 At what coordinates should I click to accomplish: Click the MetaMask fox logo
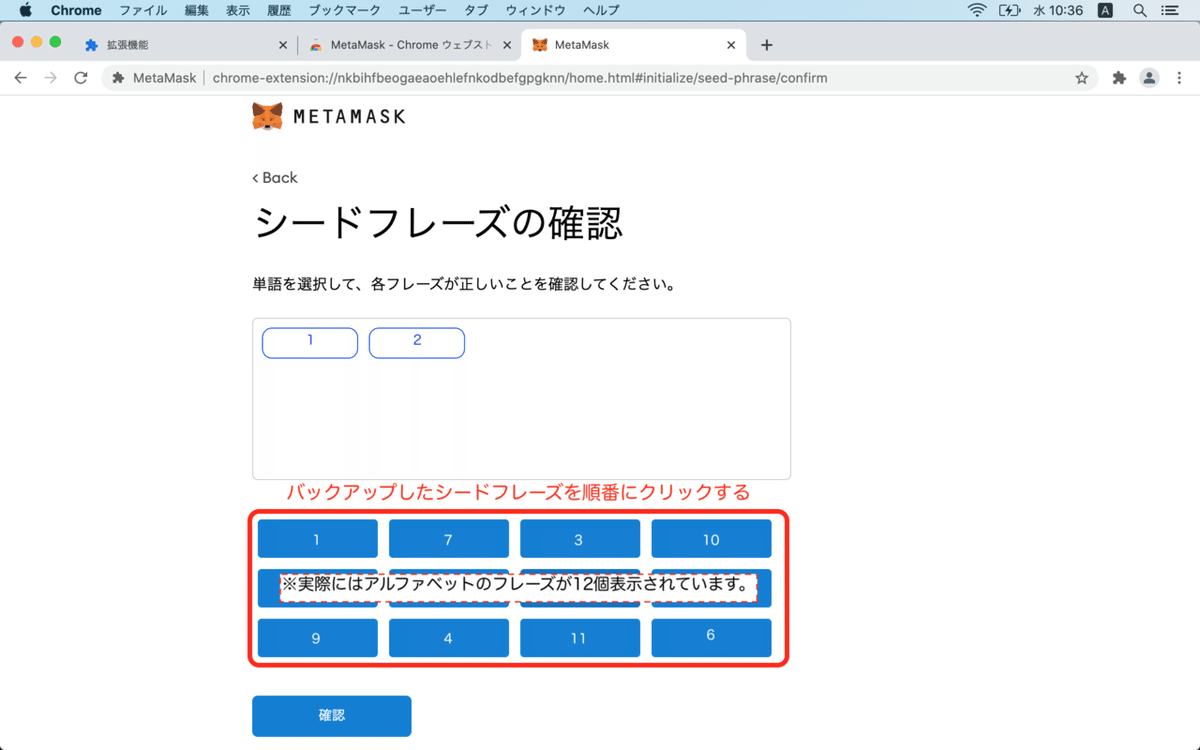click(x=267, y=115)
